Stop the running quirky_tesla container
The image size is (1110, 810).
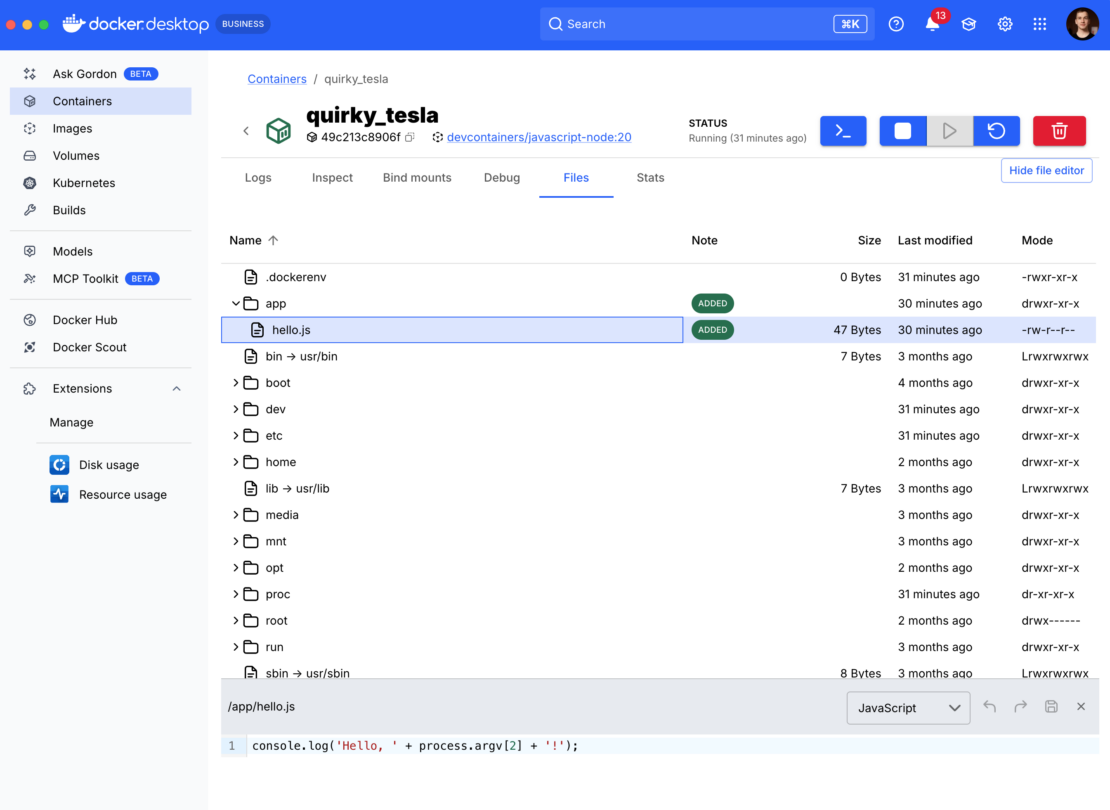pos(903,131)
